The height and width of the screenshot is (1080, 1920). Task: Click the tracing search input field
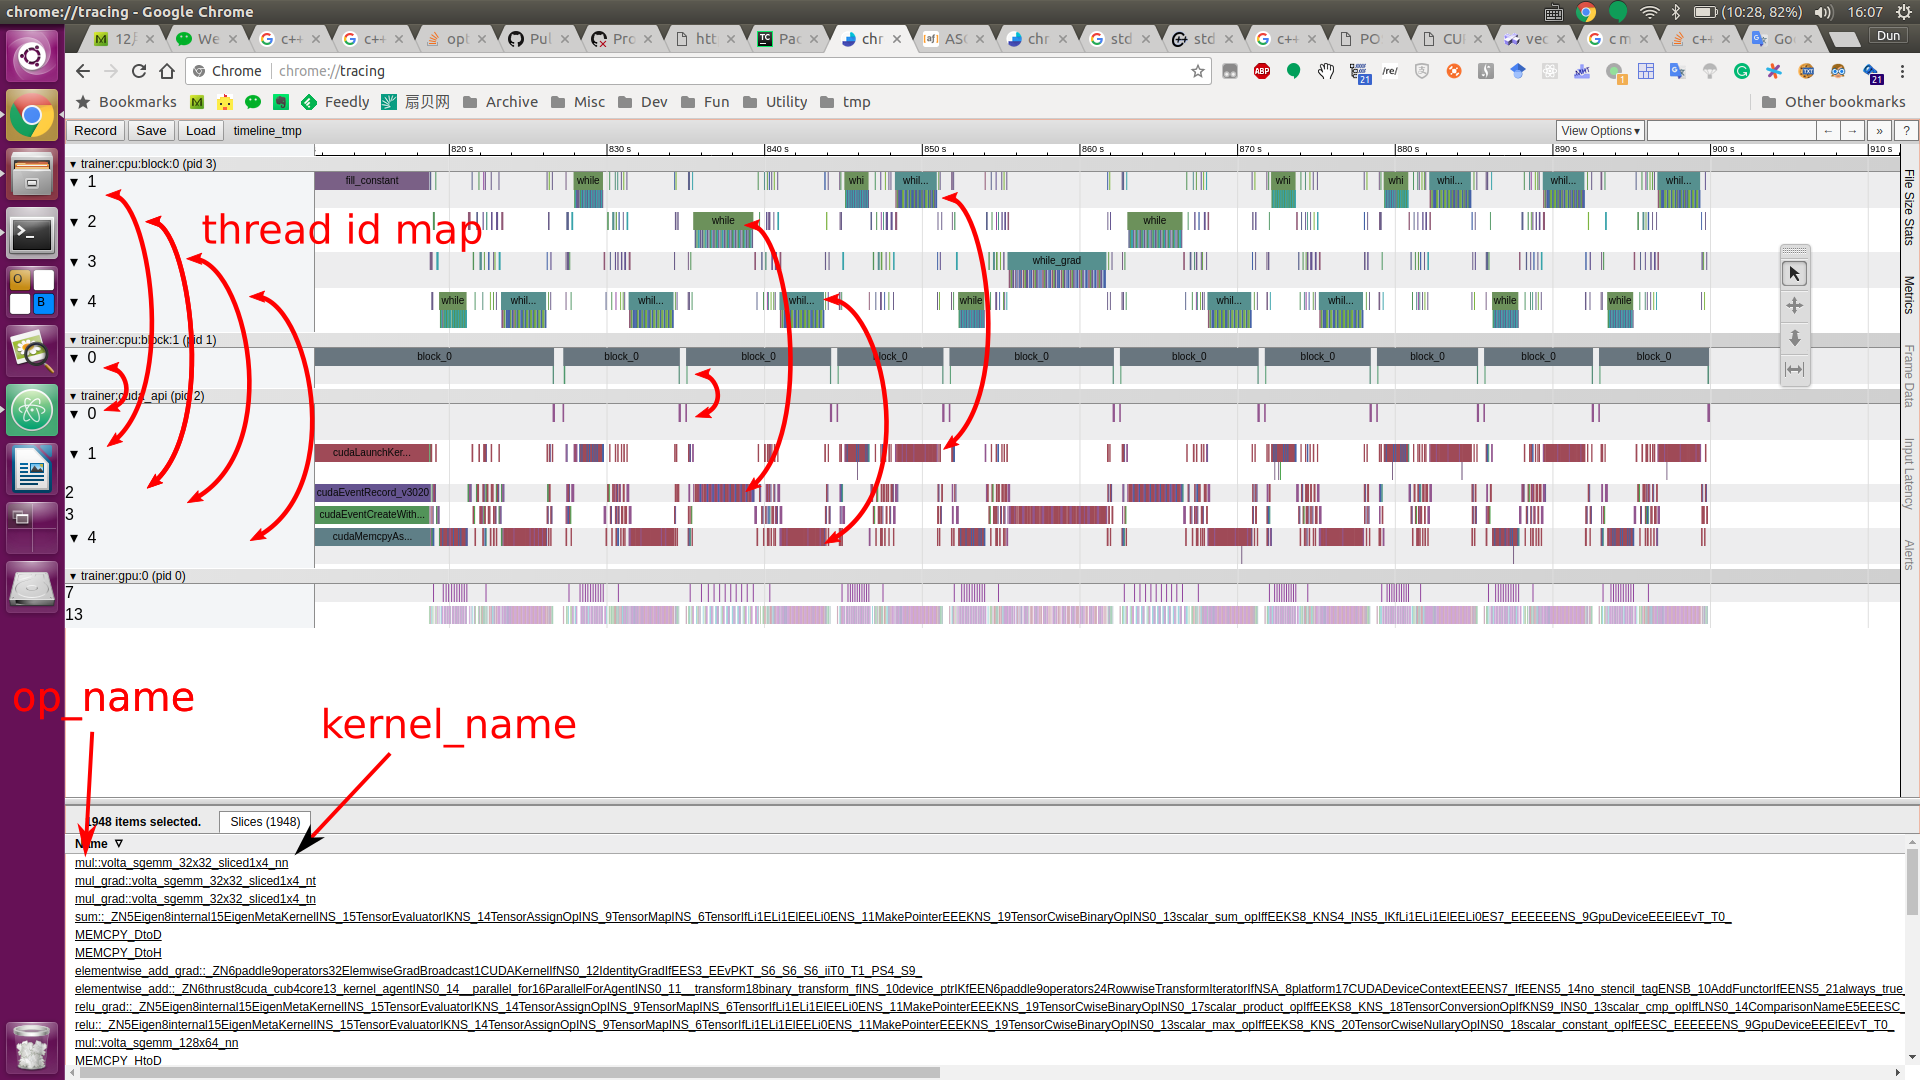1731,131
